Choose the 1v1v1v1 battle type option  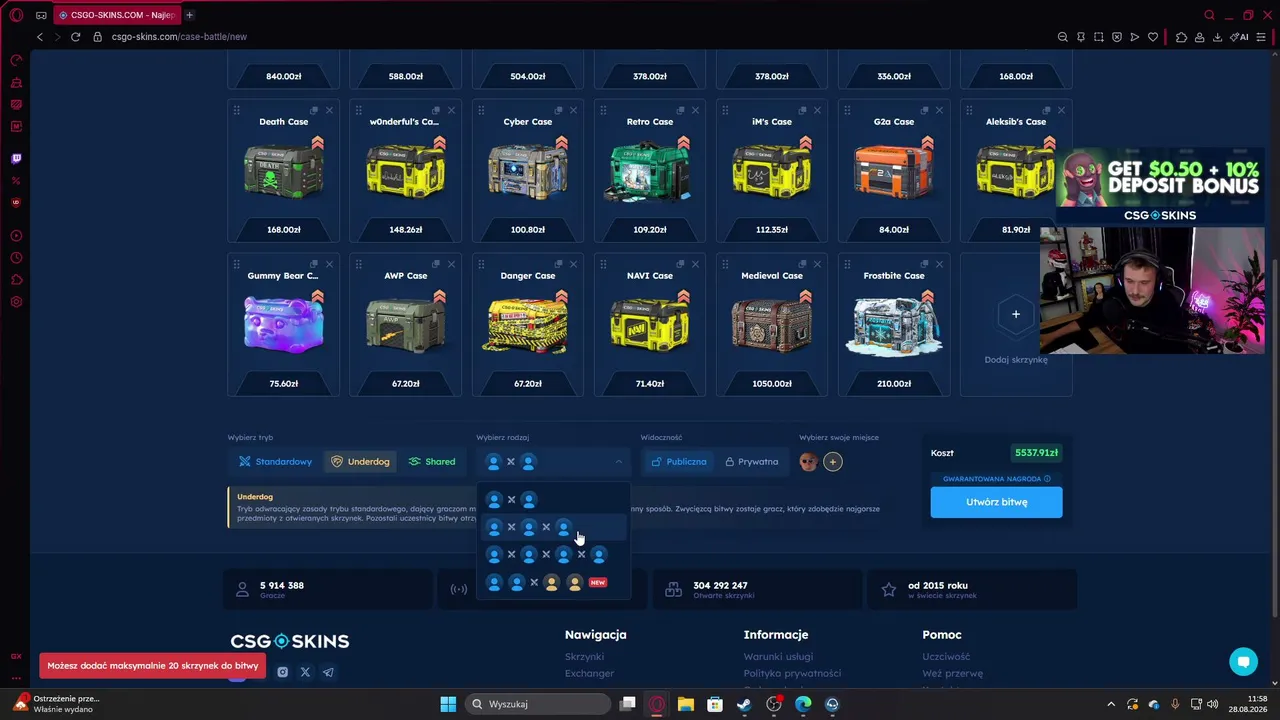[x=553, y=555]
